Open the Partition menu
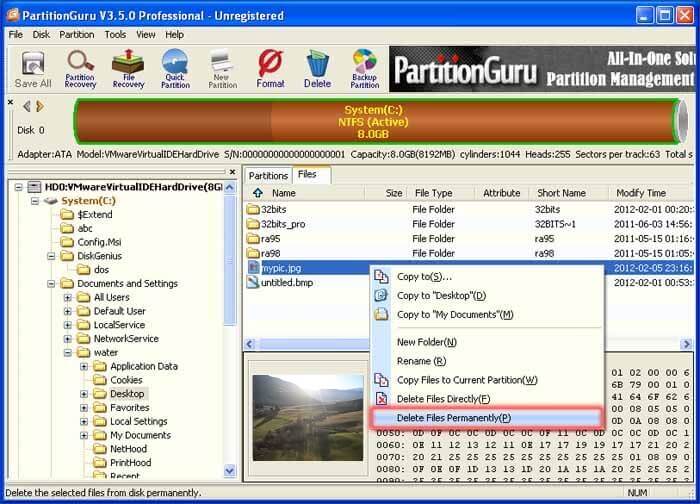The image size is (700, 504). 77,34
